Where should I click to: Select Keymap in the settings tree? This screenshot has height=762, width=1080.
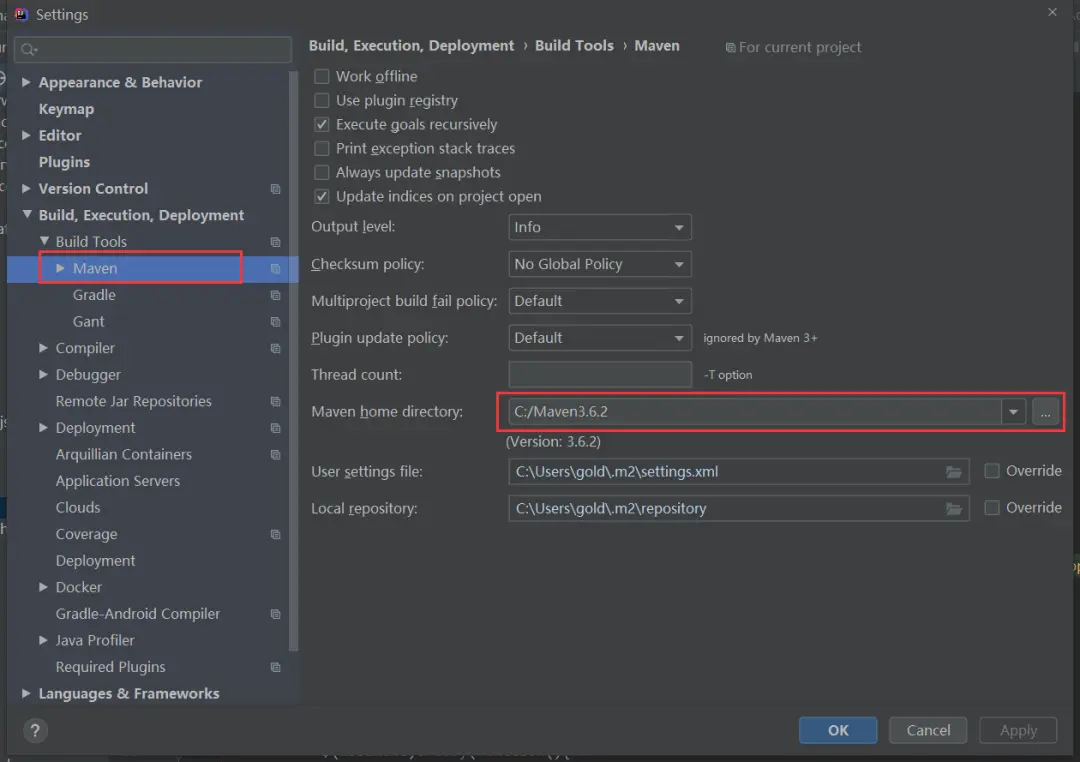[x=66, y=109]
